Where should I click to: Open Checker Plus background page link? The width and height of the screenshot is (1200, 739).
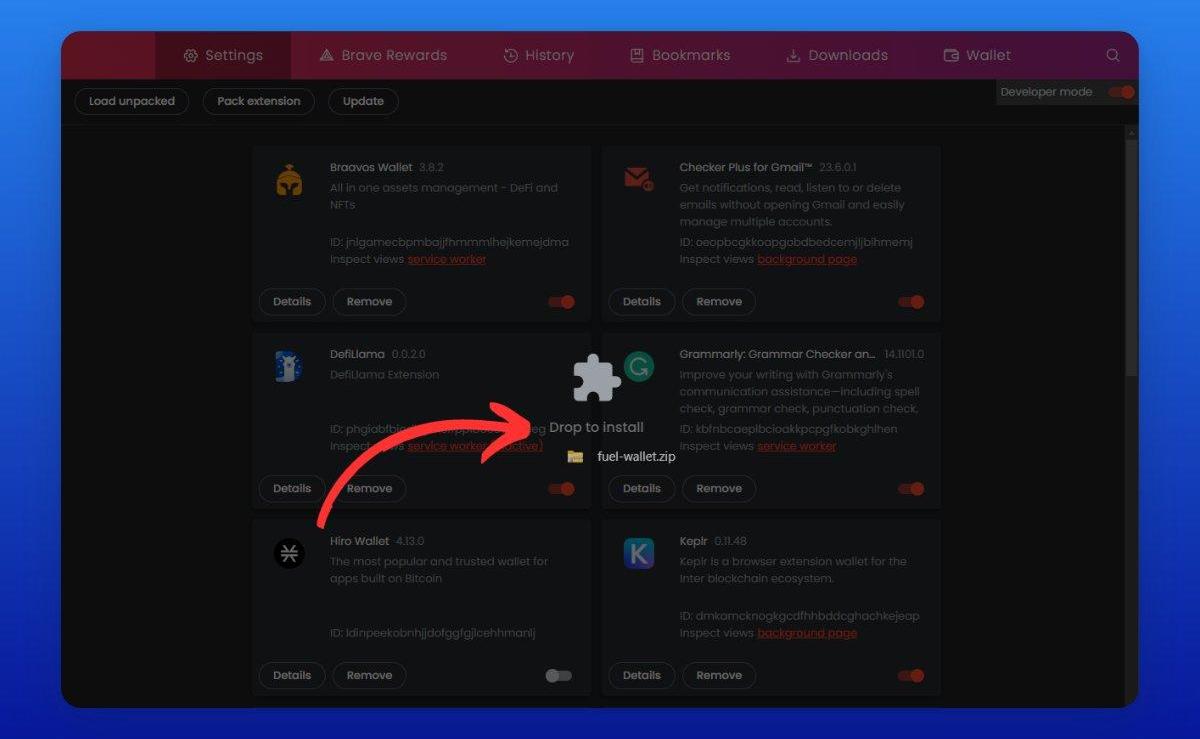[807, 260]
